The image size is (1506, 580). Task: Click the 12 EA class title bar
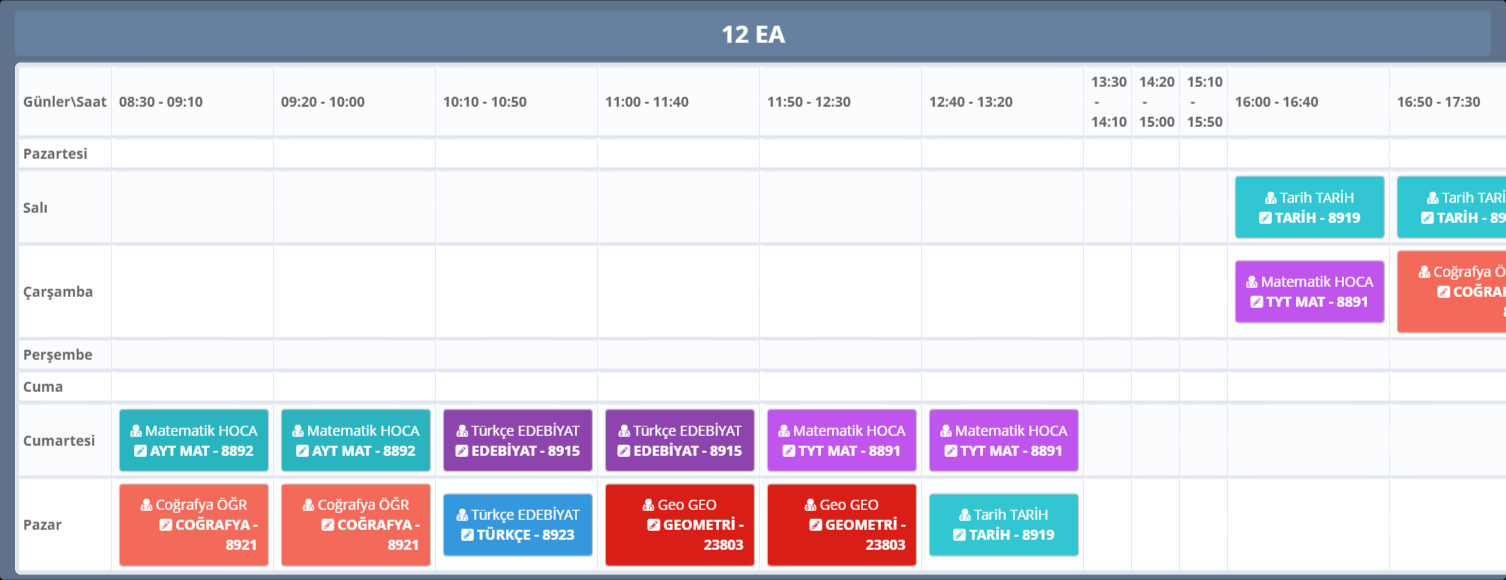point(752,34)
